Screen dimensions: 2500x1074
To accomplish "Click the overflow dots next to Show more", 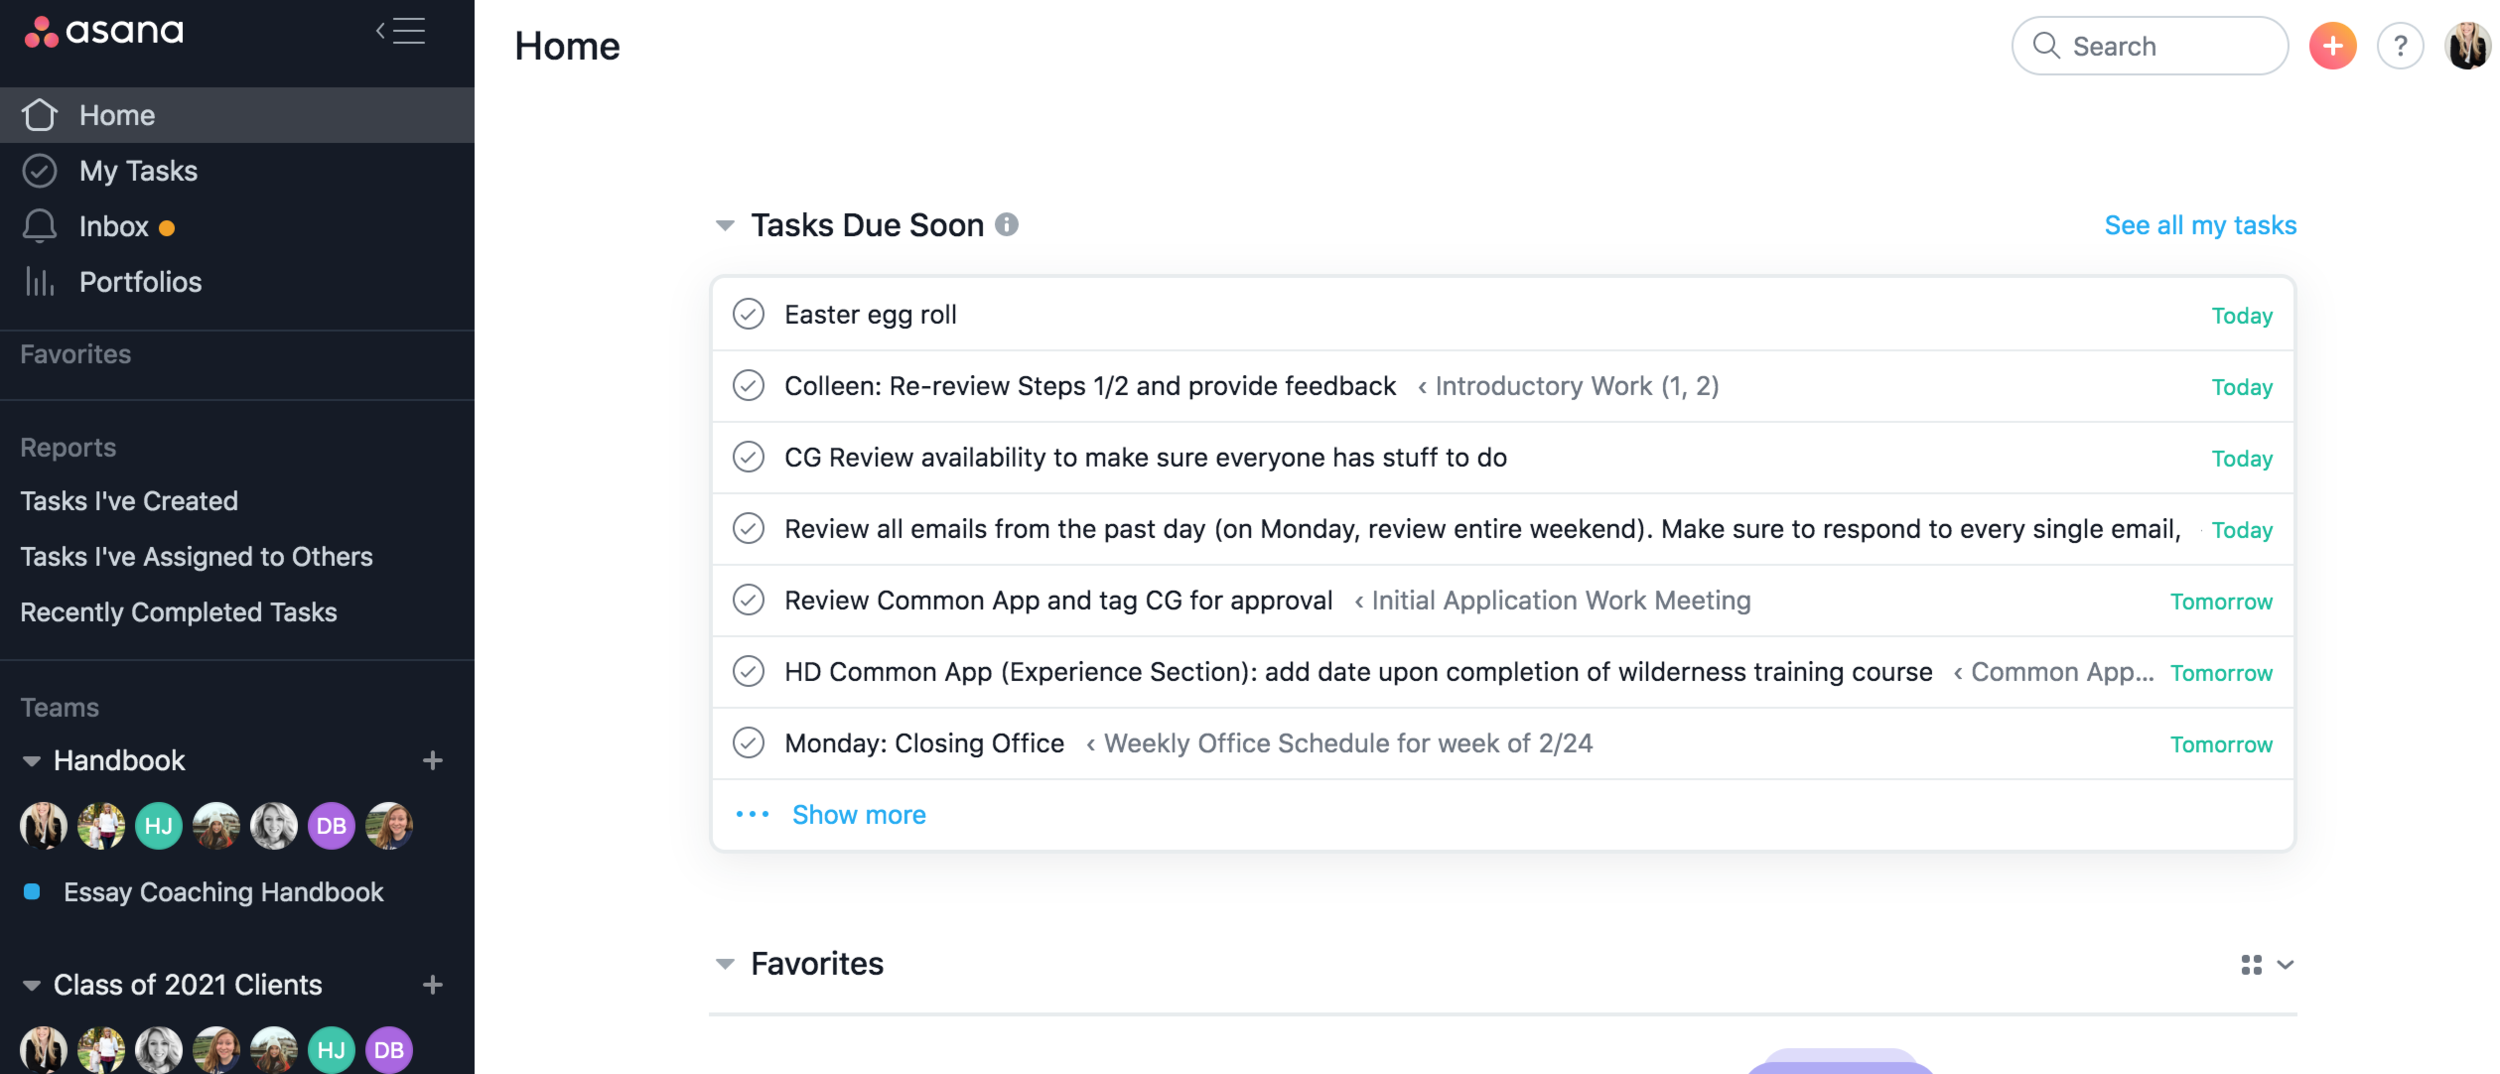I will 750,814.
